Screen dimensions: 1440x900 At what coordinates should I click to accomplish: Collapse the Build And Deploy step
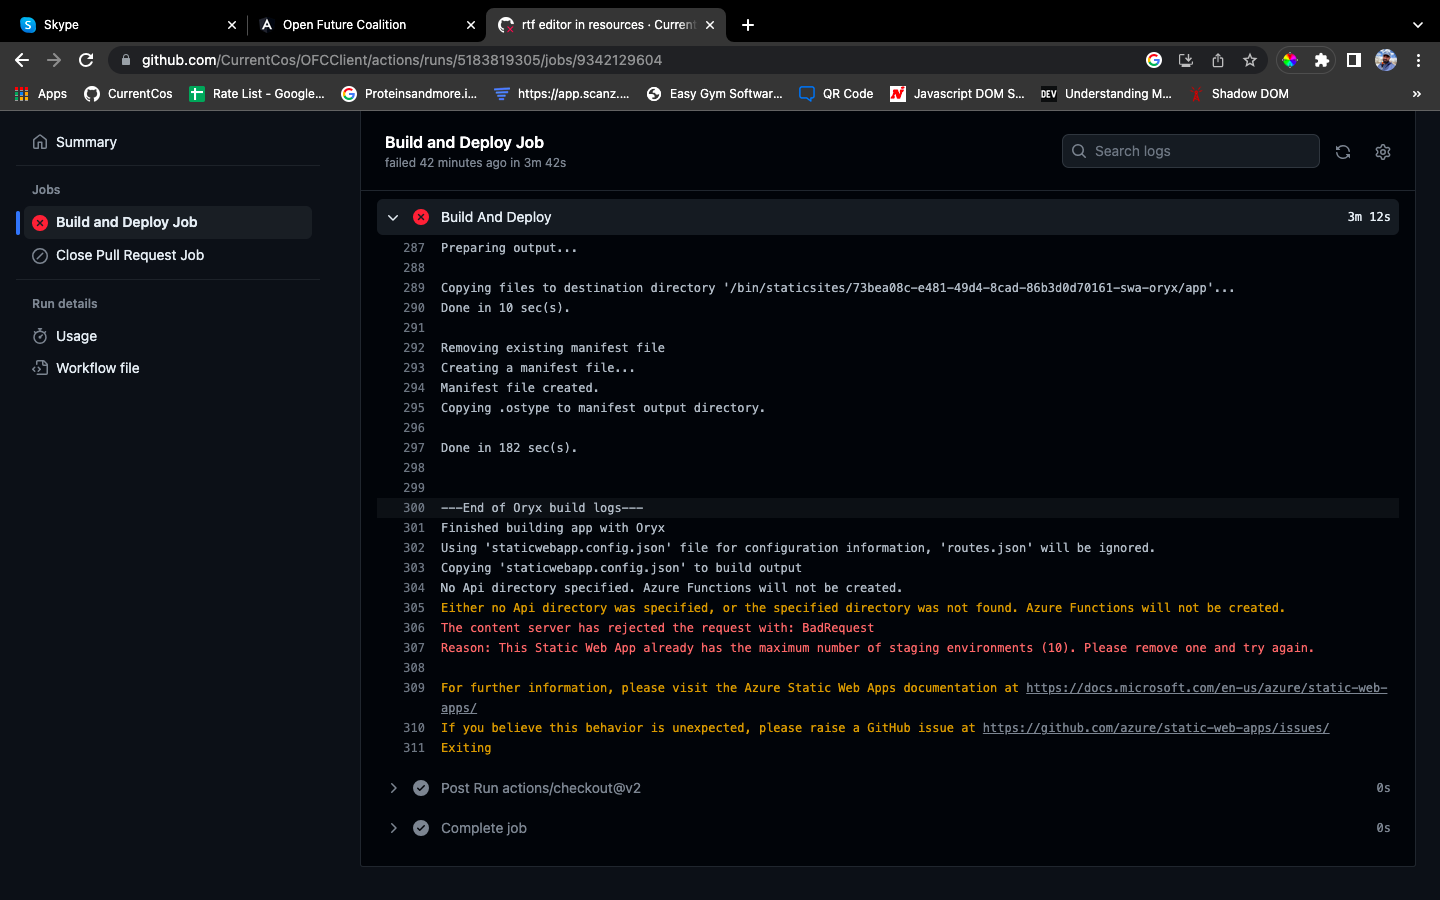tap(393, 217)
